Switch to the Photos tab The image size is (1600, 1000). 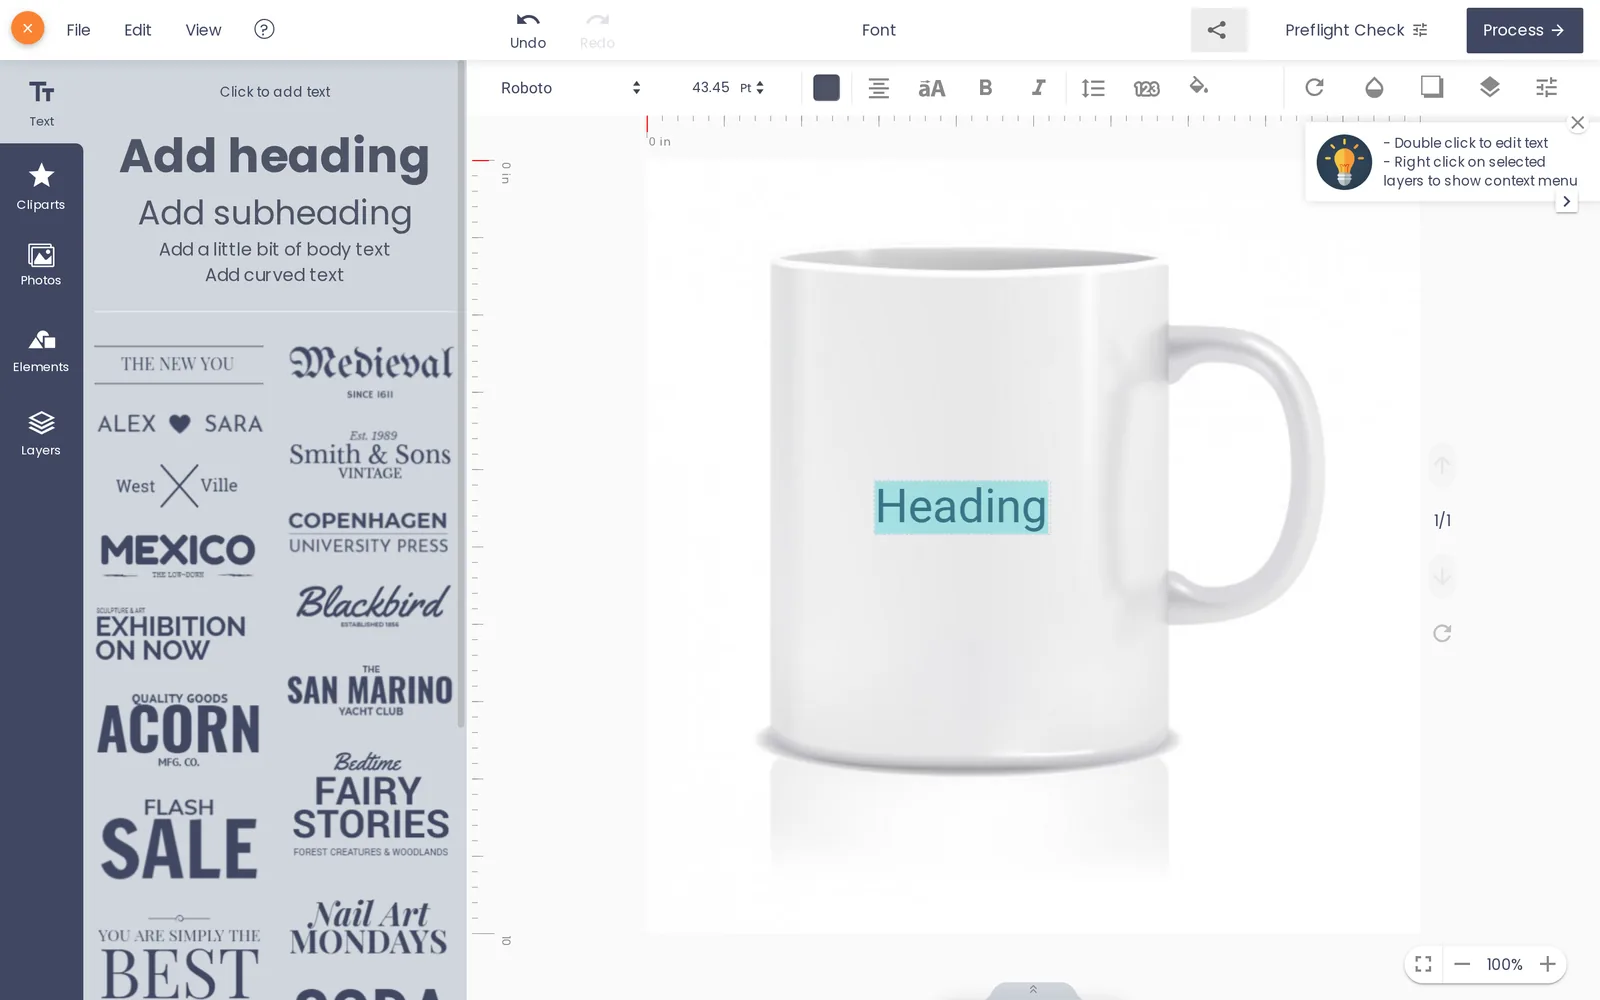pos(41,265)
